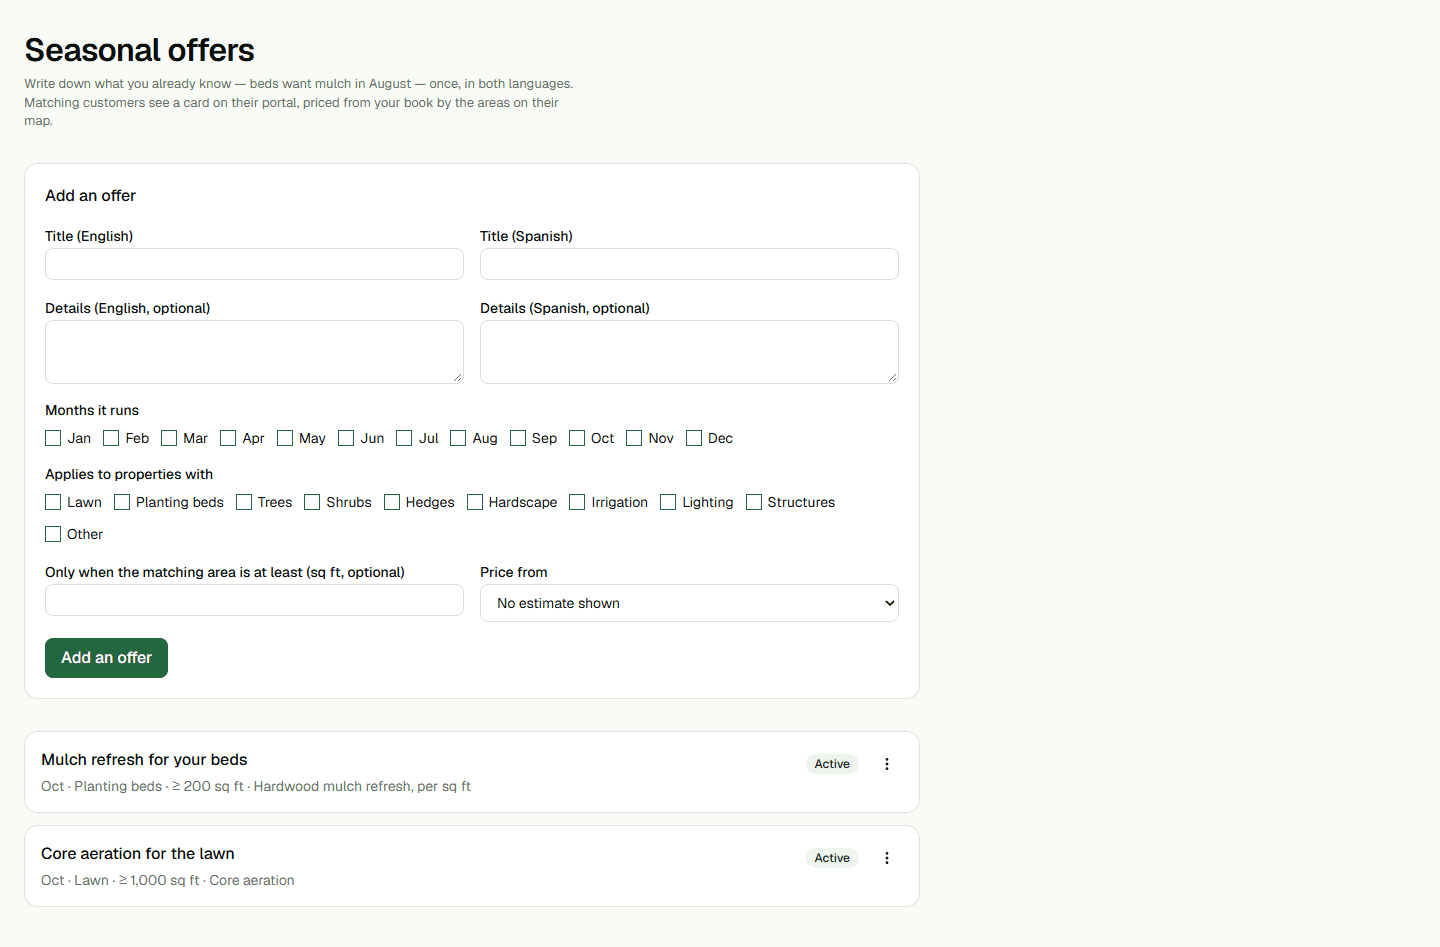Open kebab menu for Core aeration offer
Screen dimensions: 1440x947
tap(887, 858)
